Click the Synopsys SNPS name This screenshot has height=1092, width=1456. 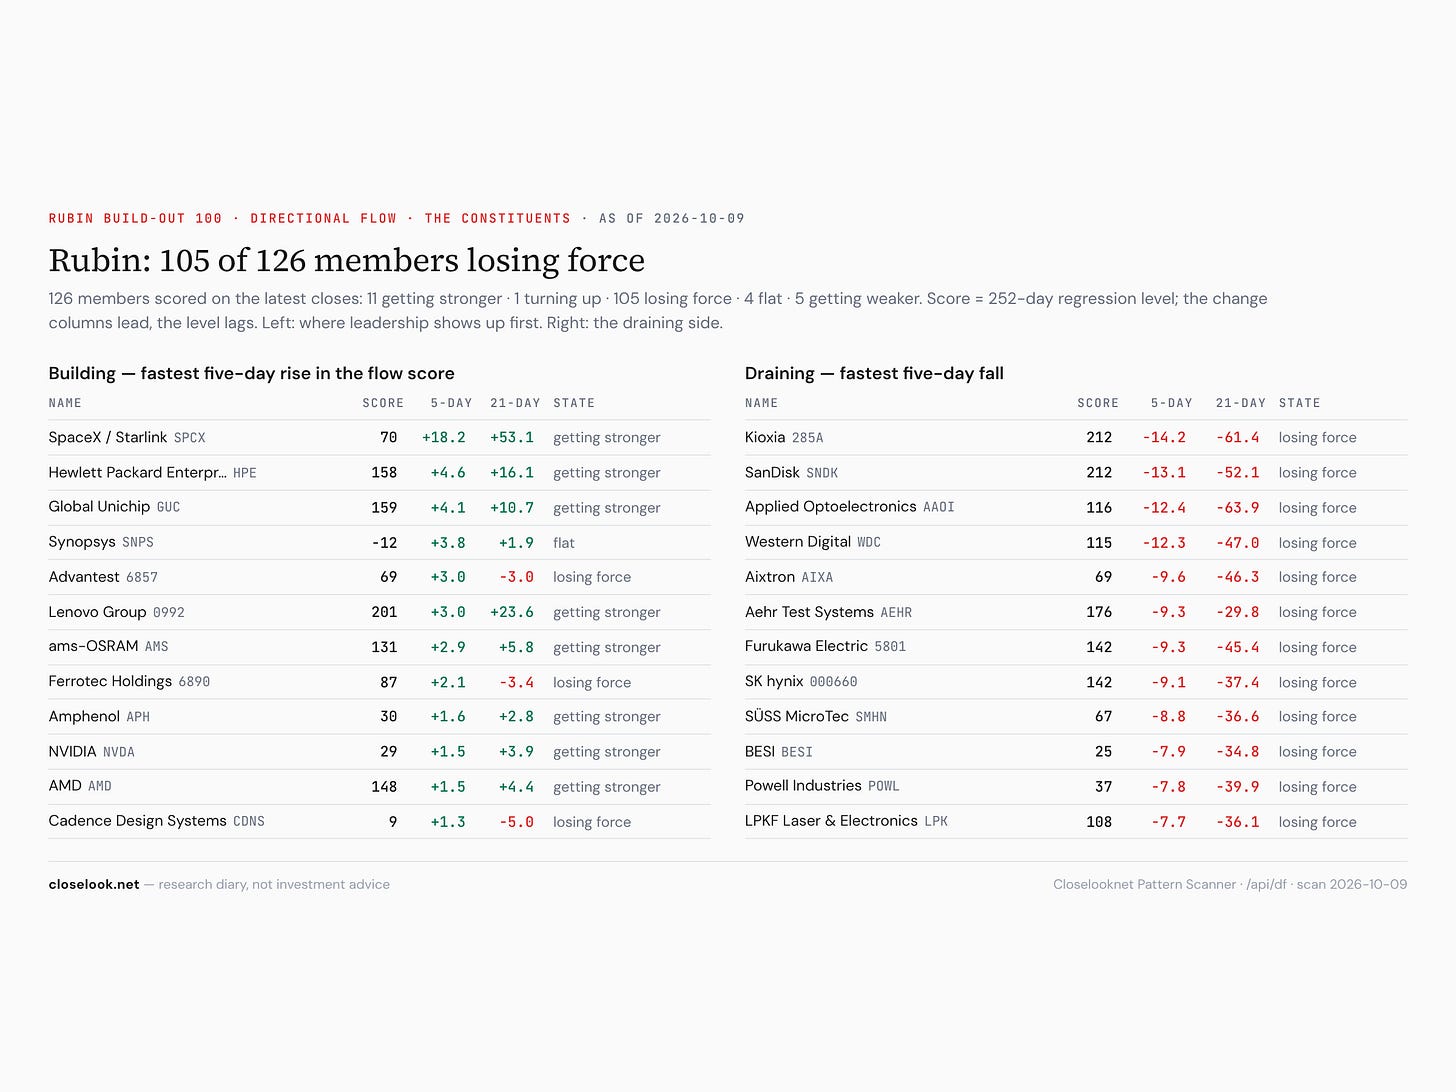click(x=101, y=542)
